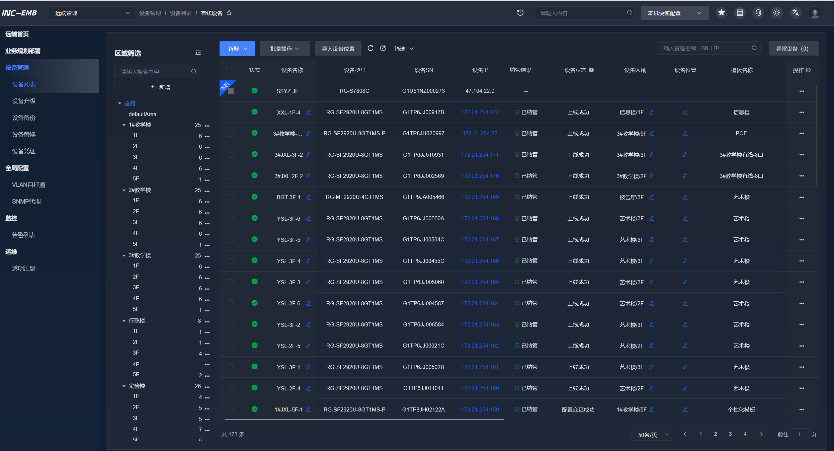
Task: Open the blue add-device dropdown button
Action: coord(237,48)
